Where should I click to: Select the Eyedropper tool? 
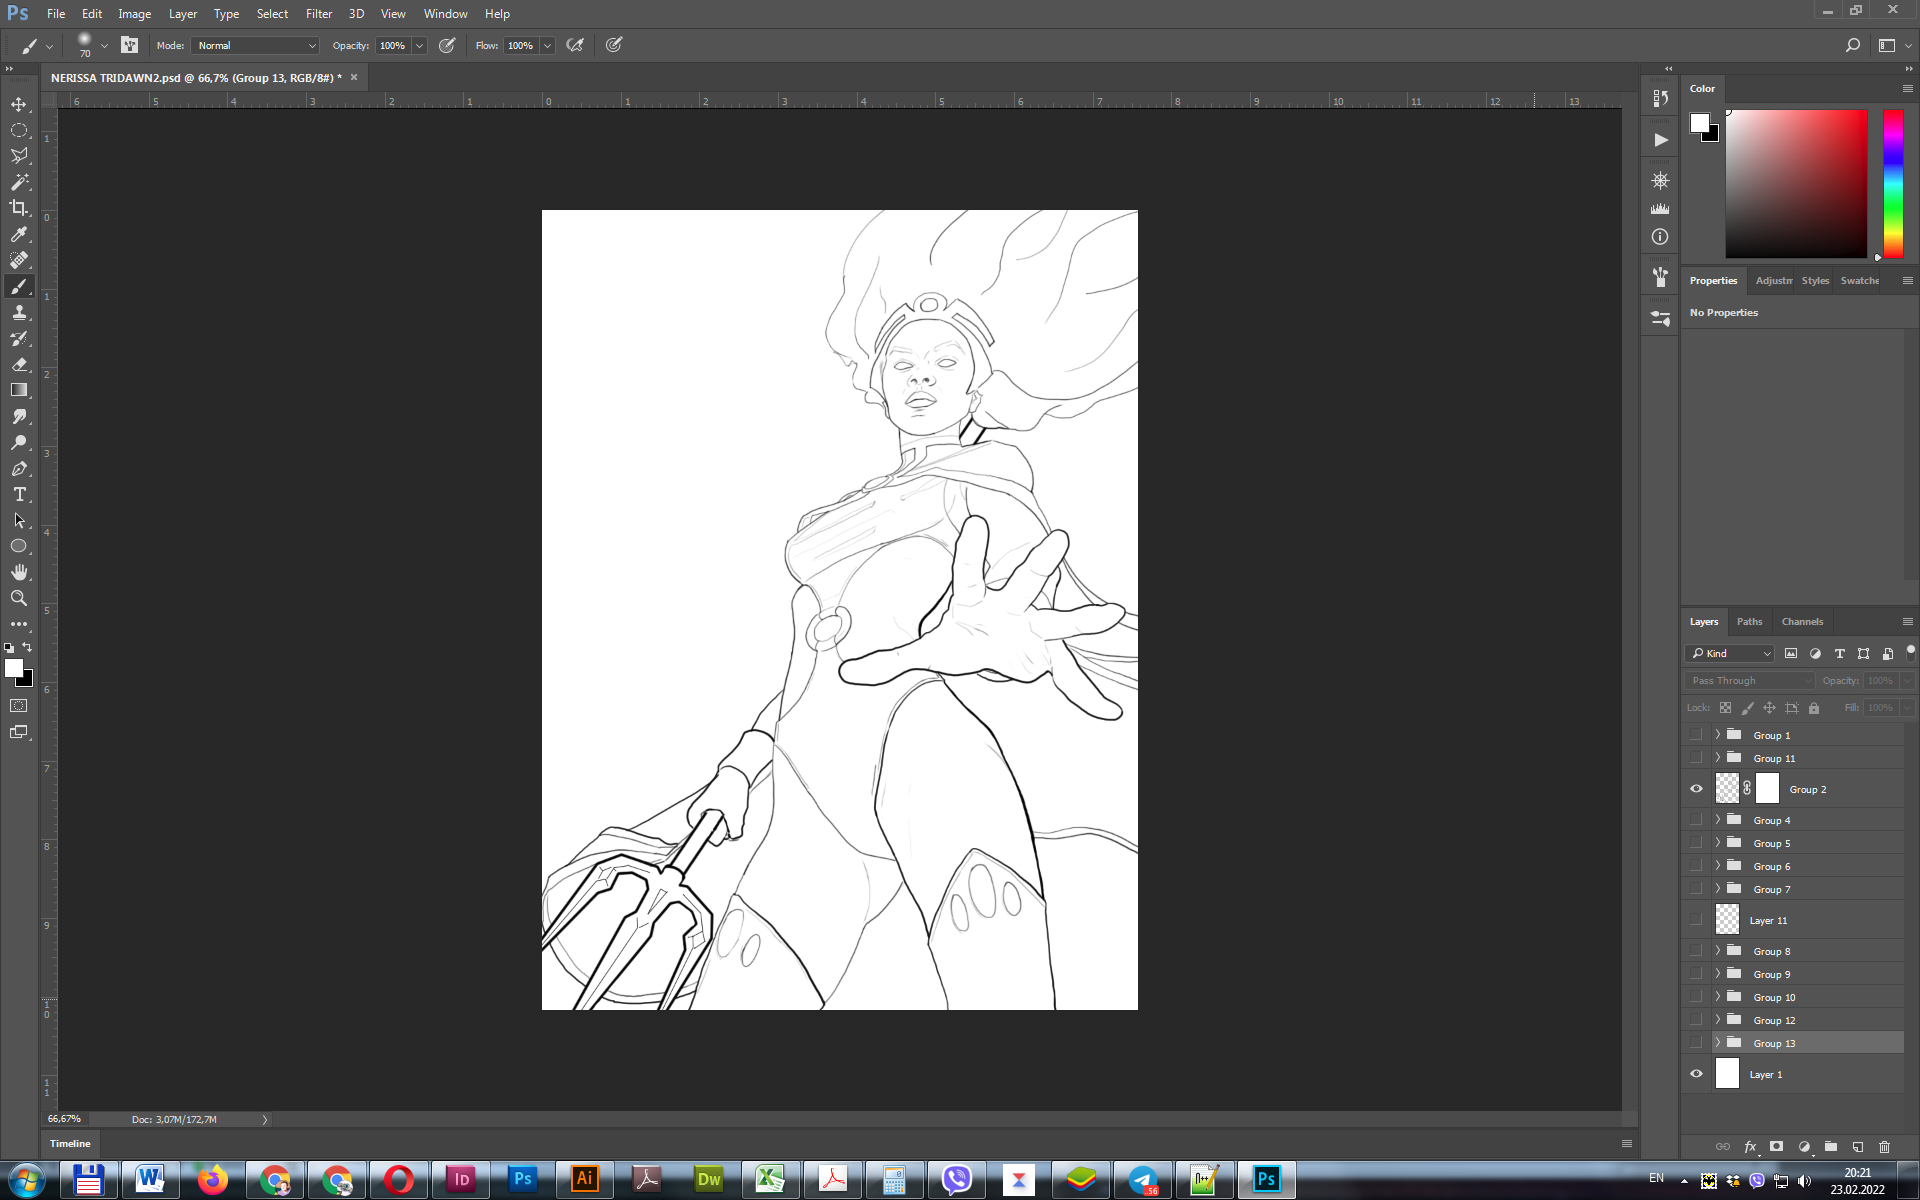pyautogui.click(x=19, y=234)
